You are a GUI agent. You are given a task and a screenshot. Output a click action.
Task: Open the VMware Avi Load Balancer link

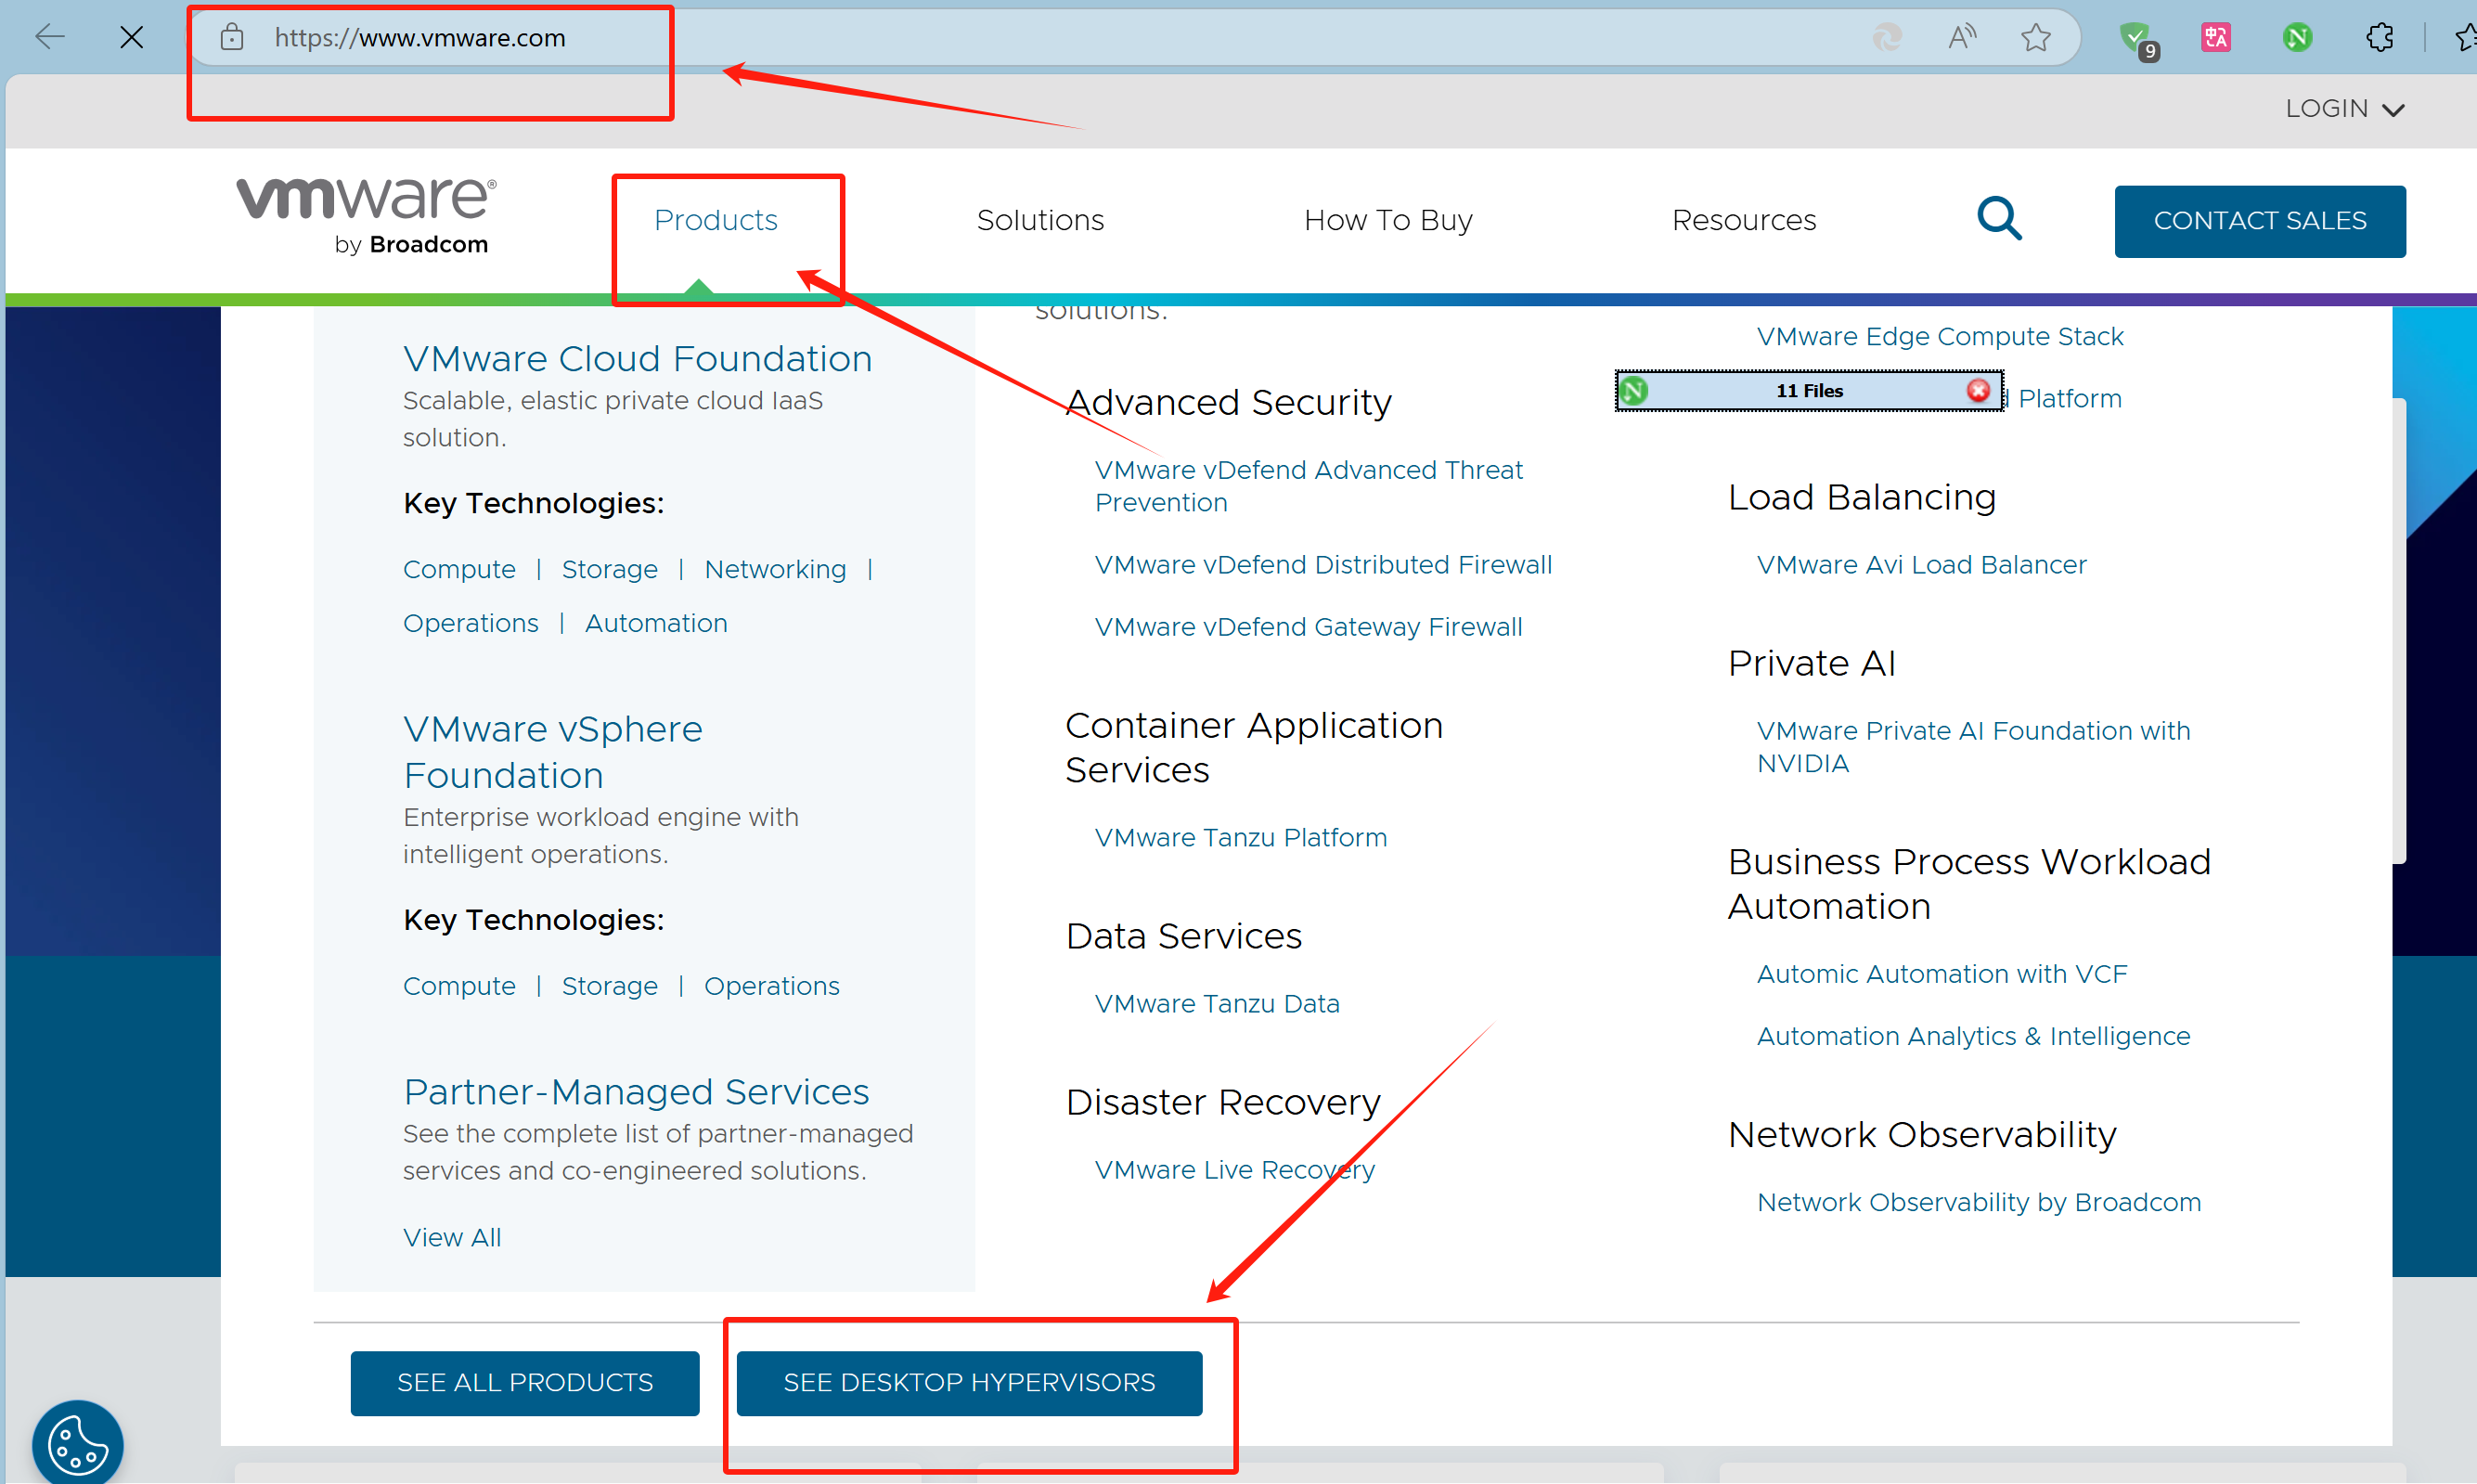pyautogui.click(x=1920, y=564)
